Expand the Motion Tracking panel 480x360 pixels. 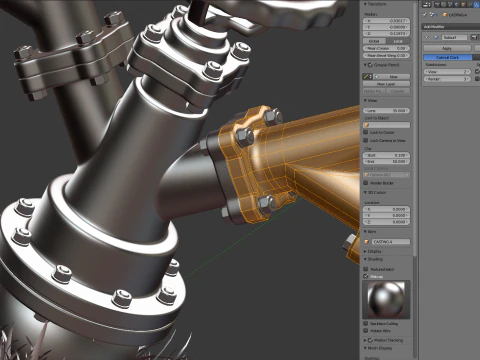click(x=365, y=340)
